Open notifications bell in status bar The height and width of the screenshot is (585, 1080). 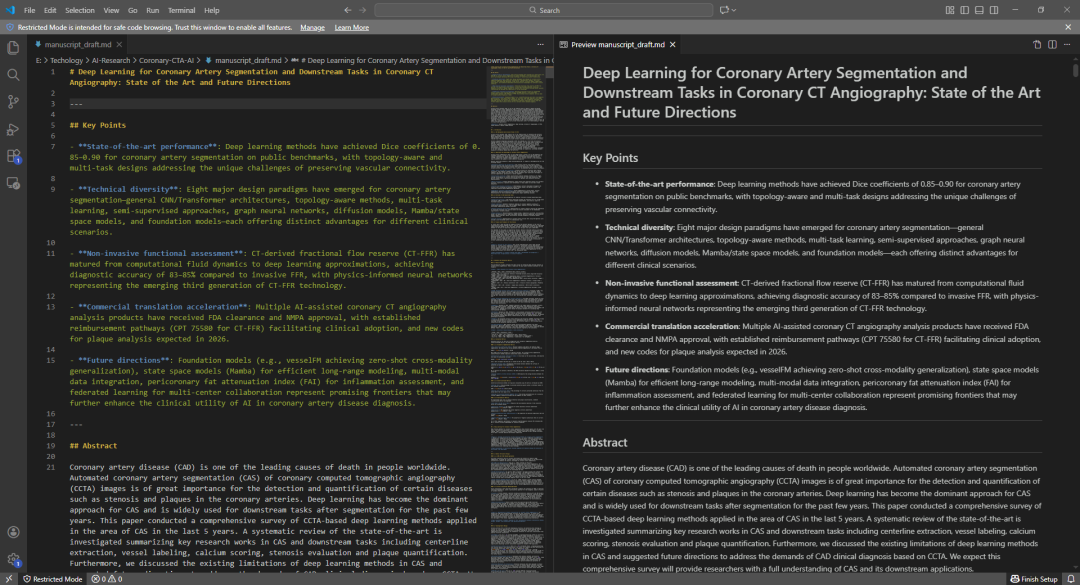(1071, 579)
